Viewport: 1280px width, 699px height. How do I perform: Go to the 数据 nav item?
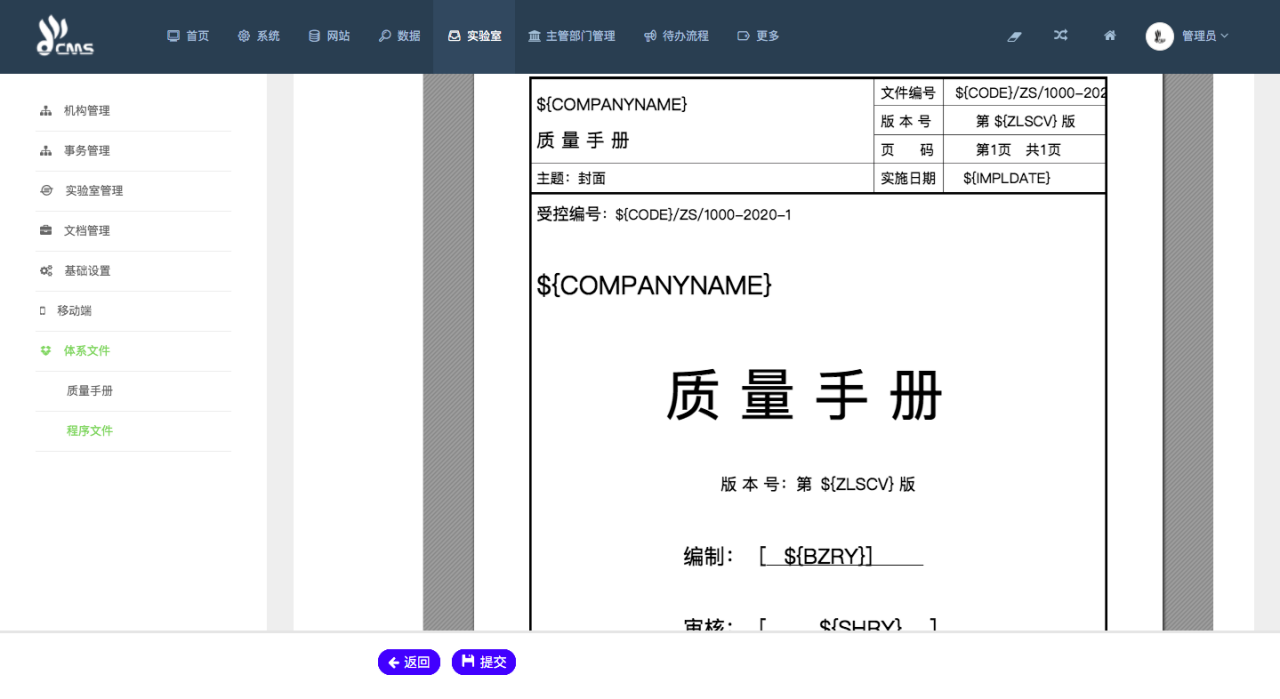coord(399,36)
